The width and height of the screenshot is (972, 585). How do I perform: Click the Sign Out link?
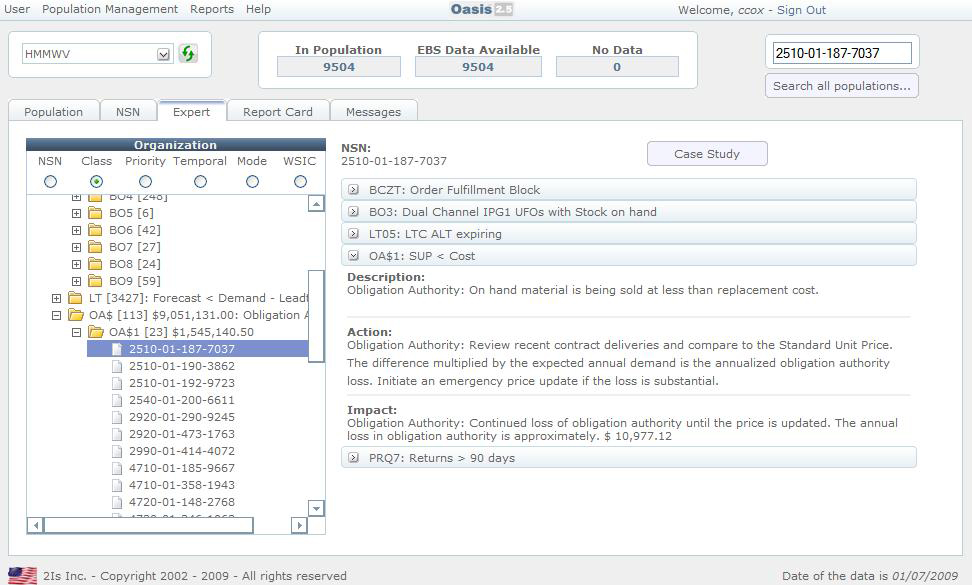coord(801,10)
